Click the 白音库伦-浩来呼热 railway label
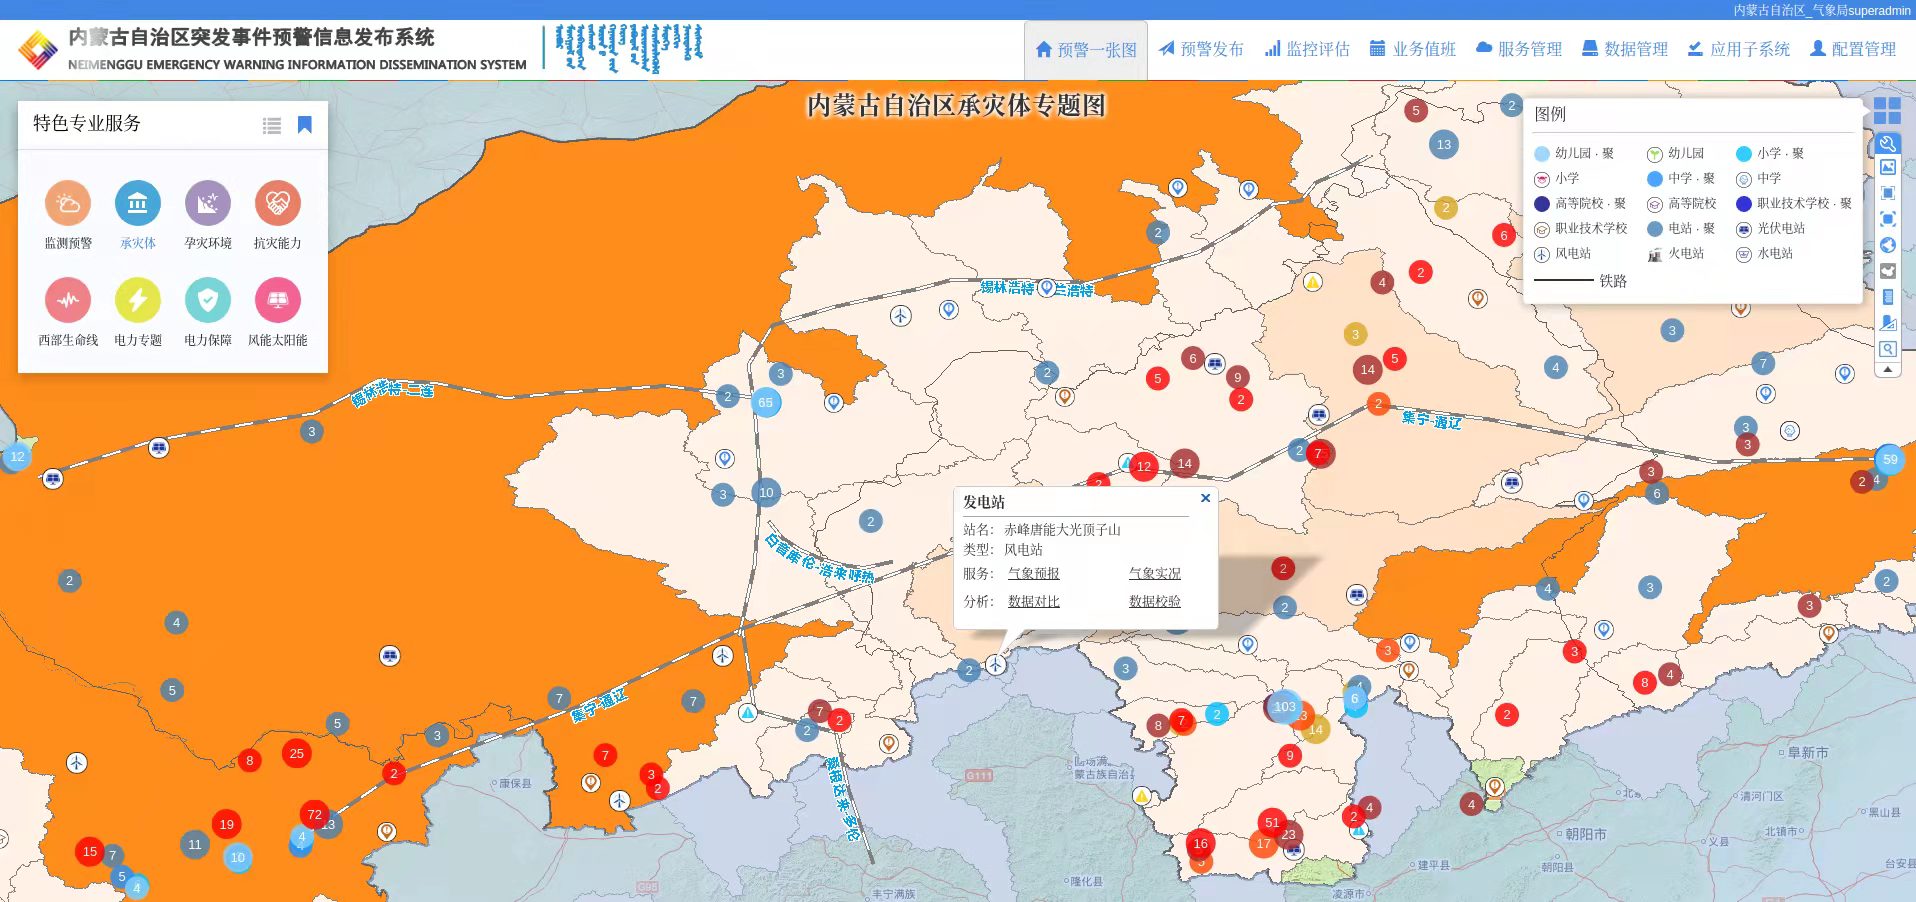 coord(819,558)
